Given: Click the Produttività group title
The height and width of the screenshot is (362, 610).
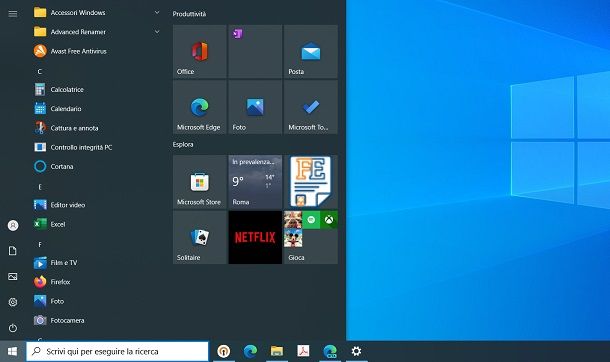Looking at the screenshot, I should tap(189, 14).
